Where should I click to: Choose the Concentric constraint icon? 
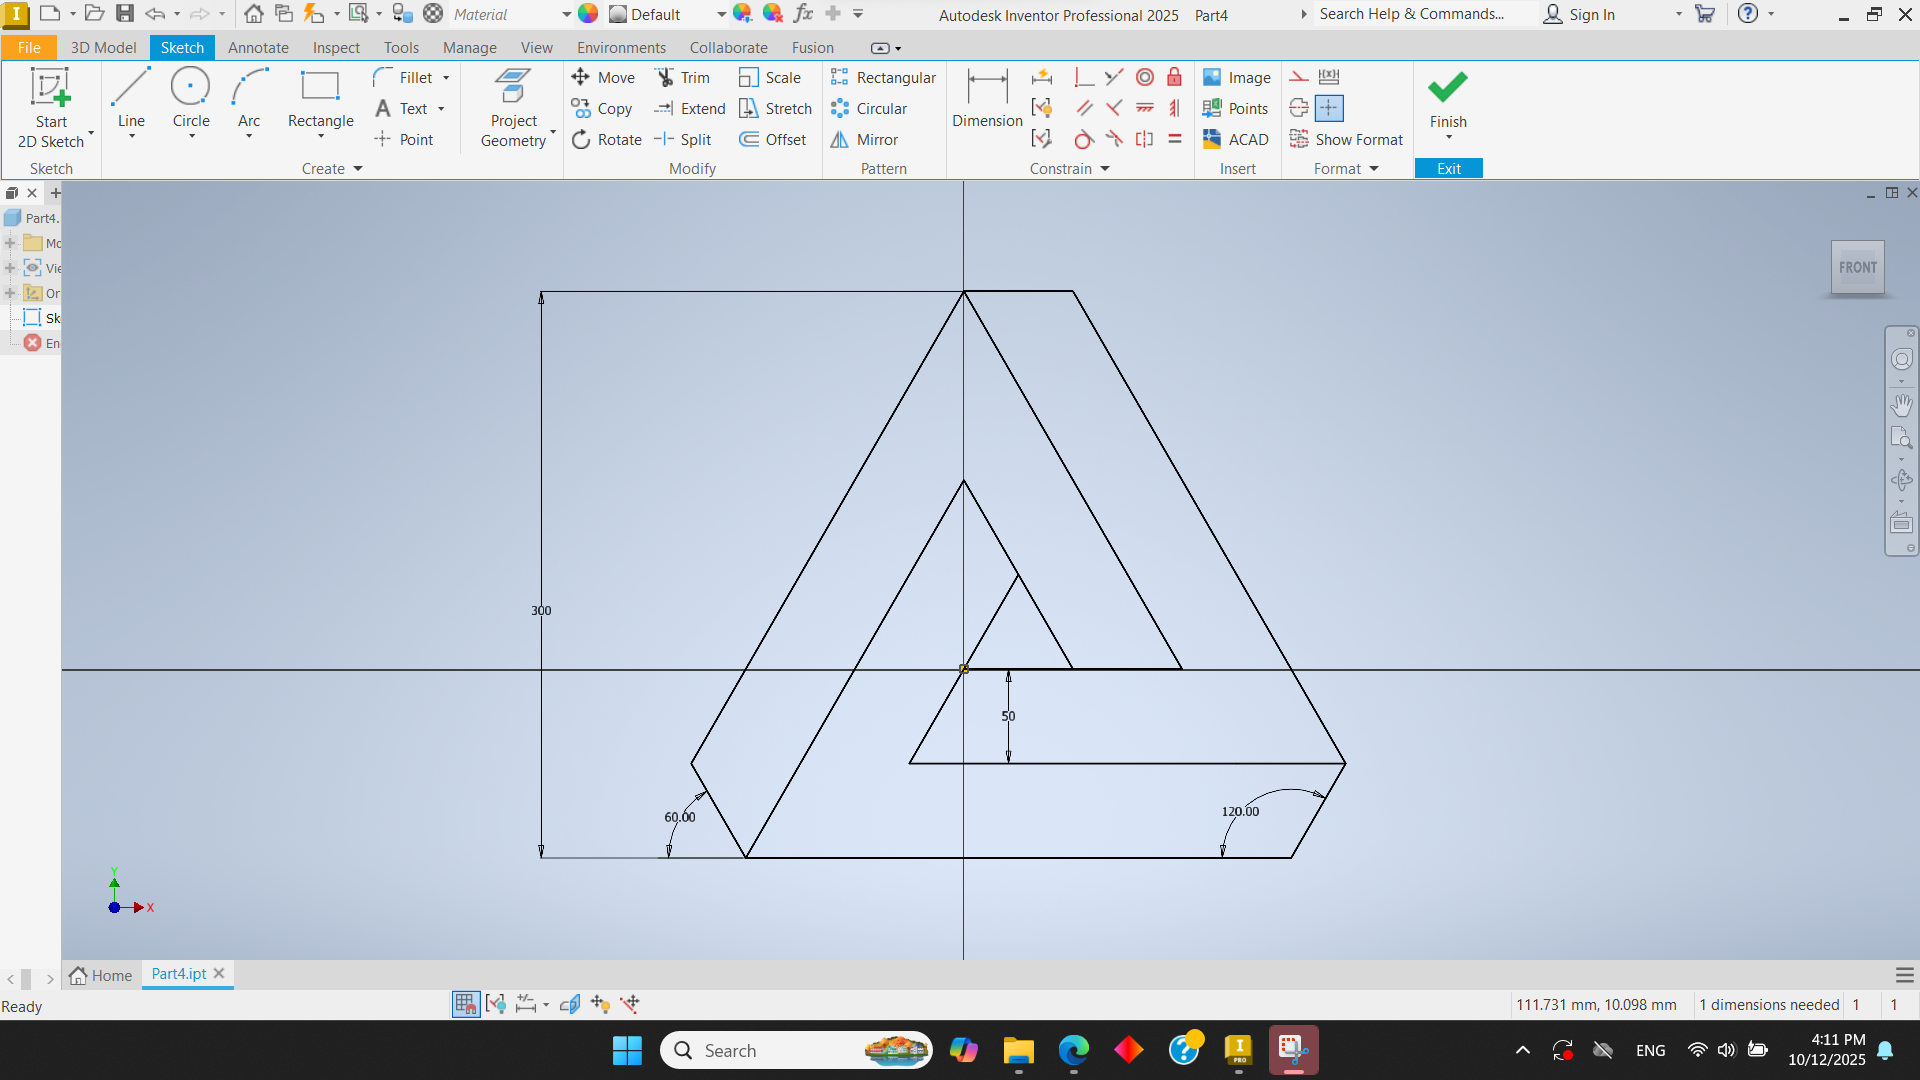pos(1145,77)
